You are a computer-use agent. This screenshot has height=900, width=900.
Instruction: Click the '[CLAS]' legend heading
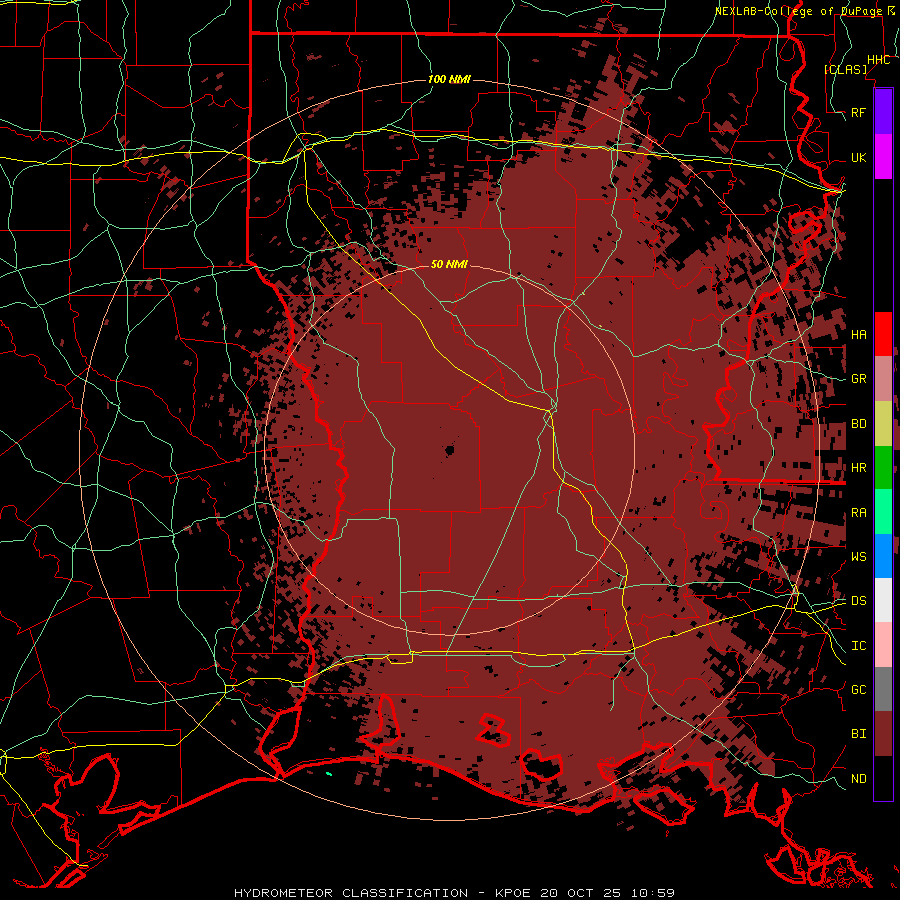[x=845, y=69]
